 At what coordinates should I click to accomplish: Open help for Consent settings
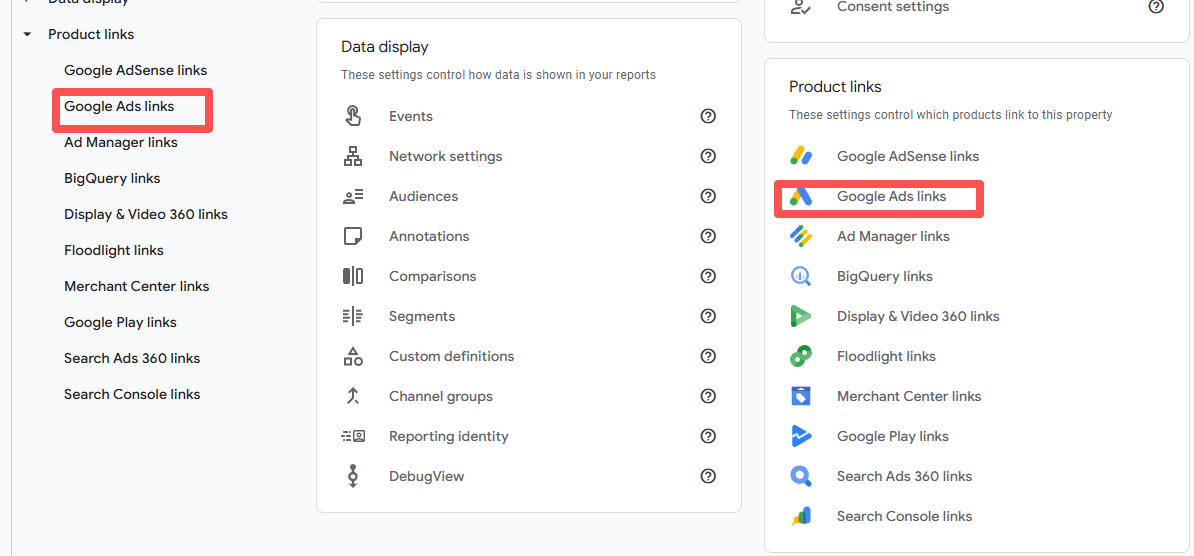point(1156,7)
